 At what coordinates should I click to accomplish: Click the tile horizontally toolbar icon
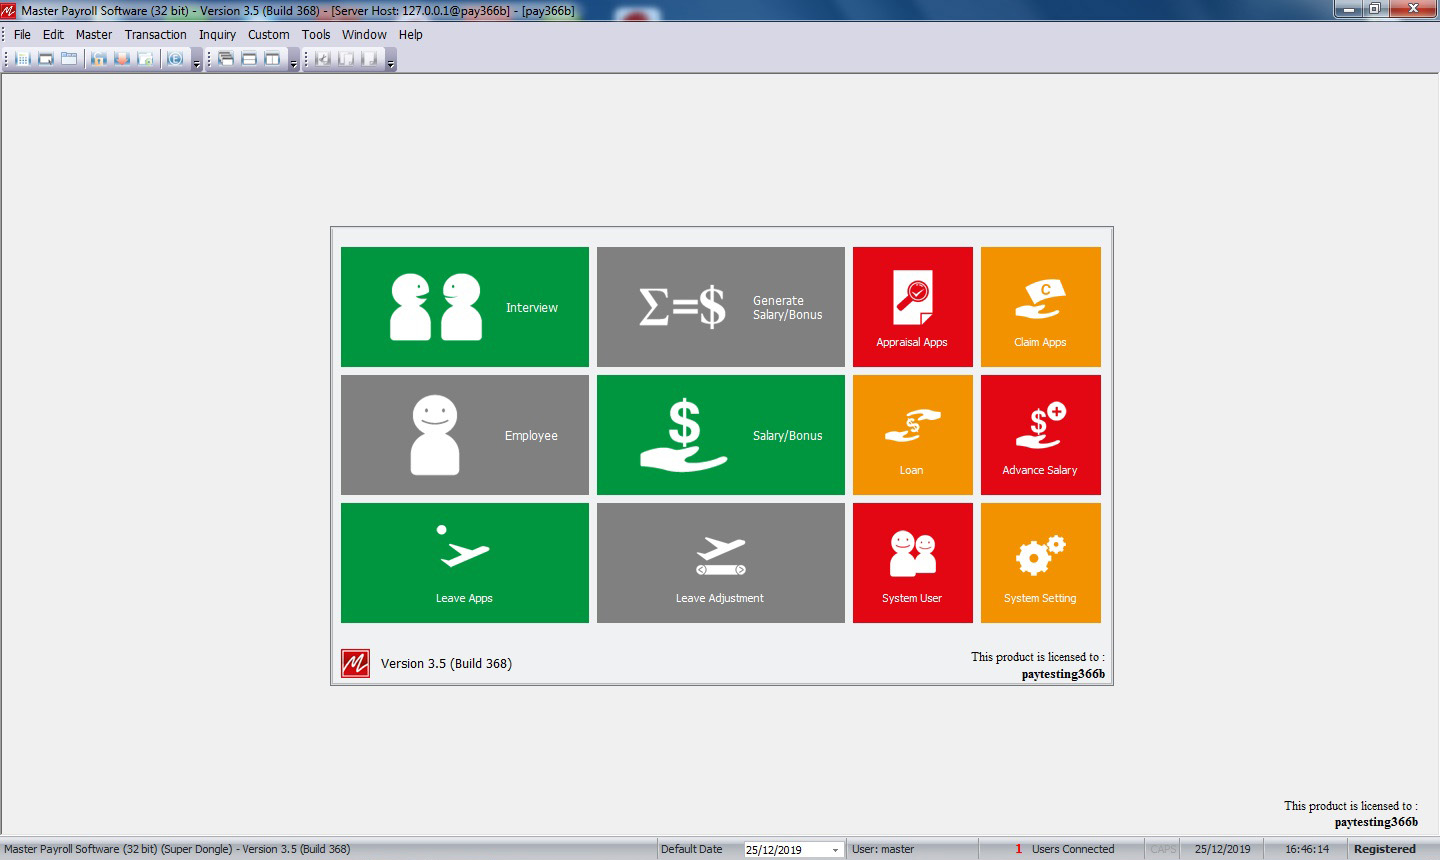click(x=249, y=59)
